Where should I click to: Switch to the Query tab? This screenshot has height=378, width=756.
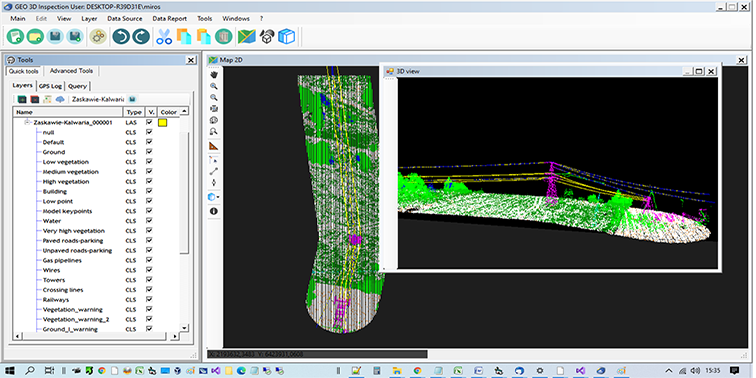pos(77,86)
